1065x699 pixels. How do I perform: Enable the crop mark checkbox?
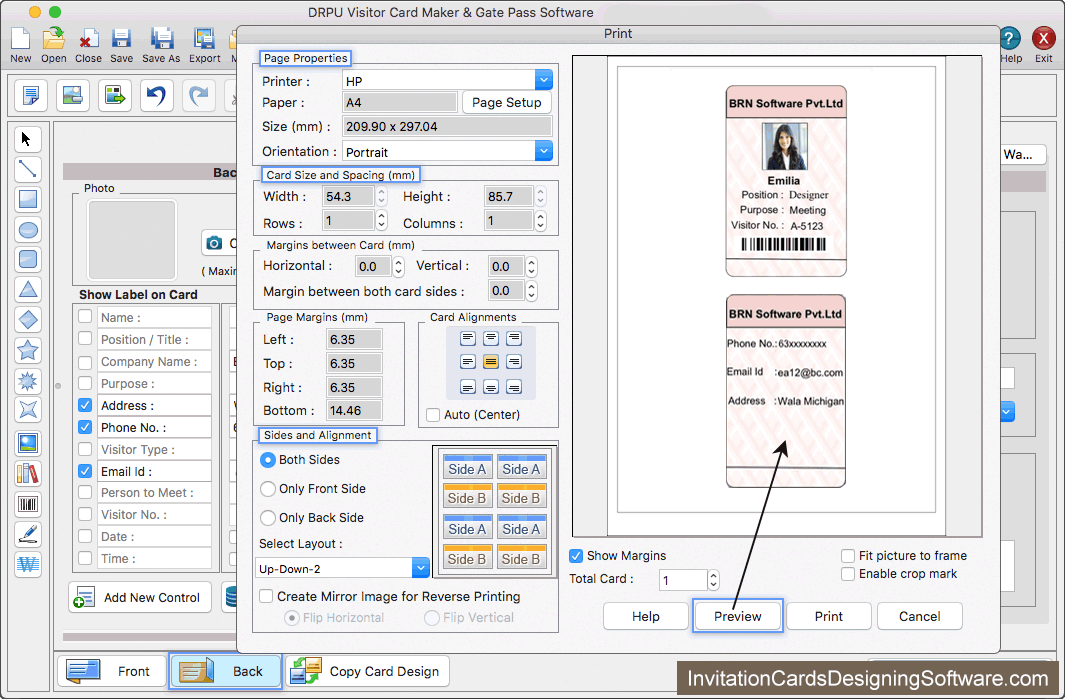[x=848, y=574]
